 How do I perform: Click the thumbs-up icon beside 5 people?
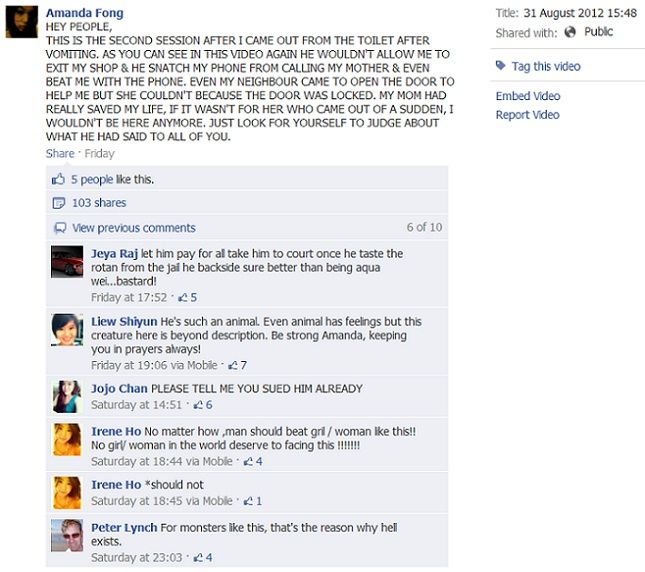[x=58, y=179]
